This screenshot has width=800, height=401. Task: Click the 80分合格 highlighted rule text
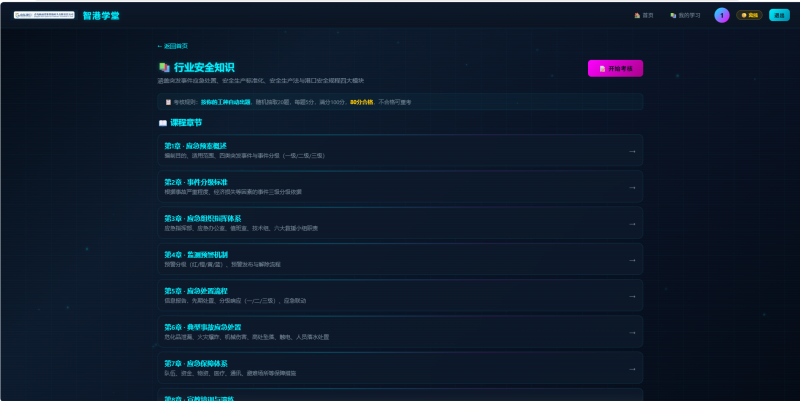point(362,102)
